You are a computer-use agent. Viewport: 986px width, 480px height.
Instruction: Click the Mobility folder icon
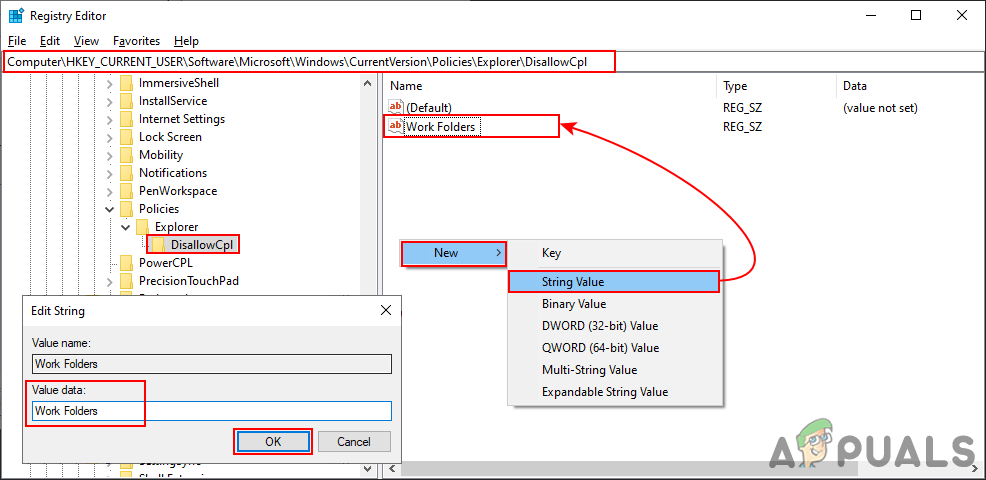(126, 155)
